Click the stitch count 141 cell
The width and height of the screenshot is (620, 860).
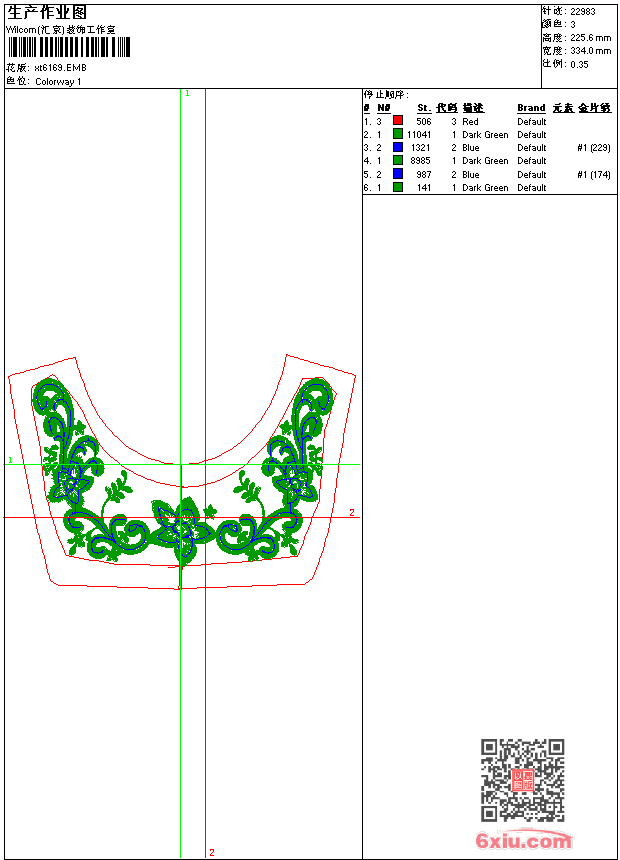[424, 188]
